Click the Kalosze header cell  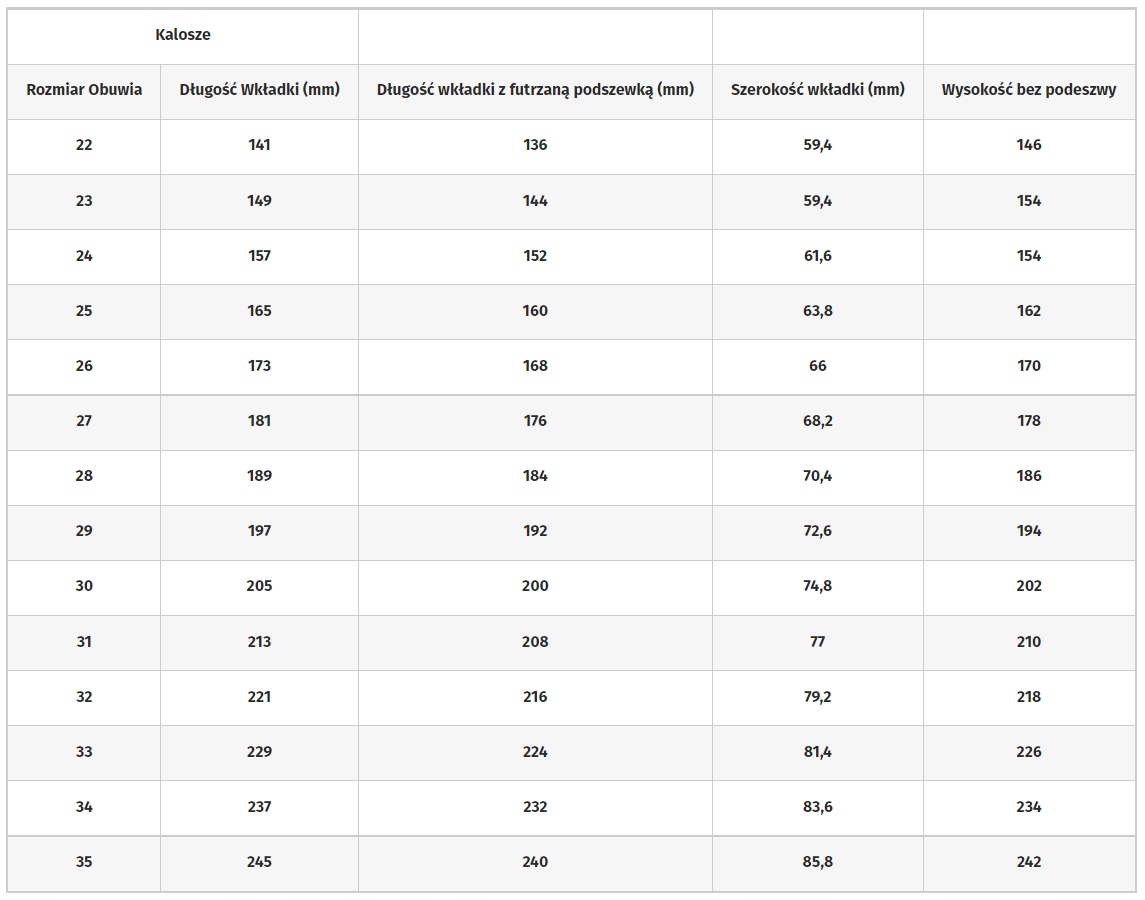point(183,35)
